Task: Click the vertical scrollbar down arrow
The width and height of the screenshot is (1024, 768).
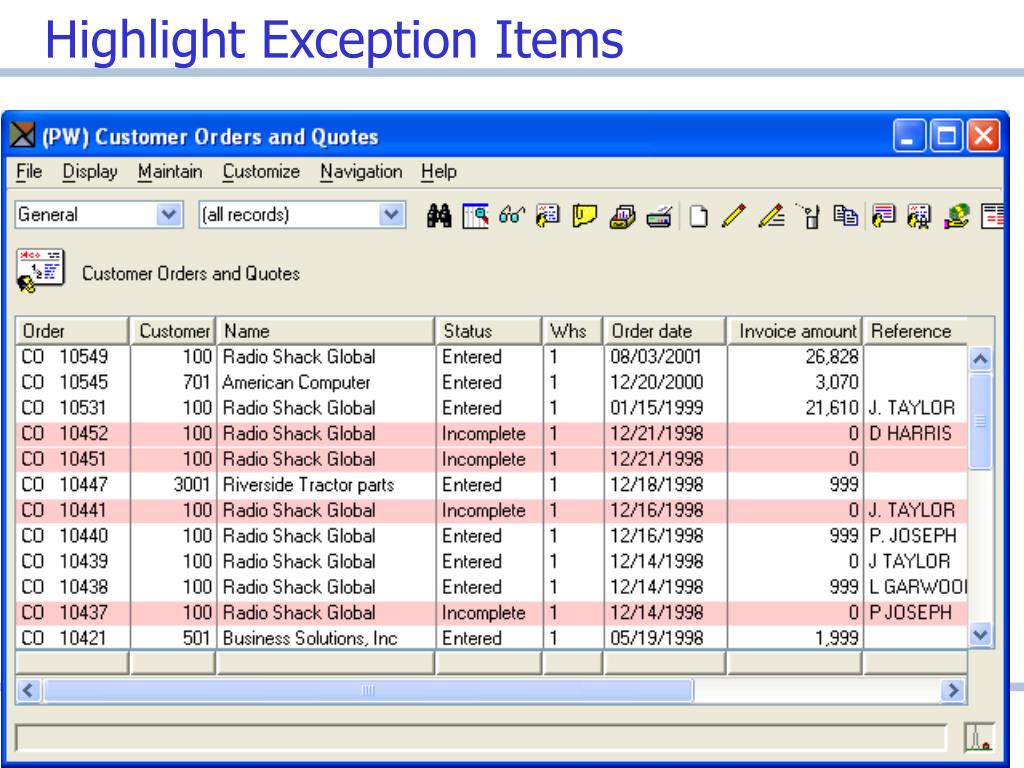Action: (980, 634)
